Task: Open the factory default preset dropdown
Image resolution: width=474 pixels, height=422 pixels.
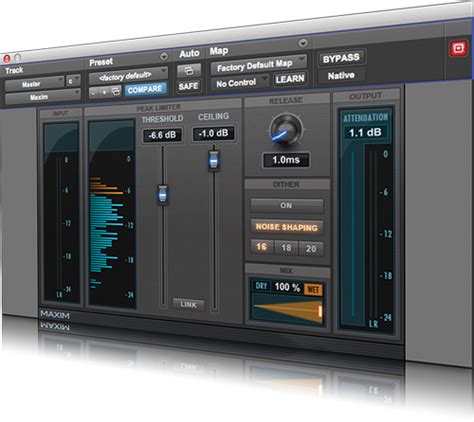Action: [128, 76]
